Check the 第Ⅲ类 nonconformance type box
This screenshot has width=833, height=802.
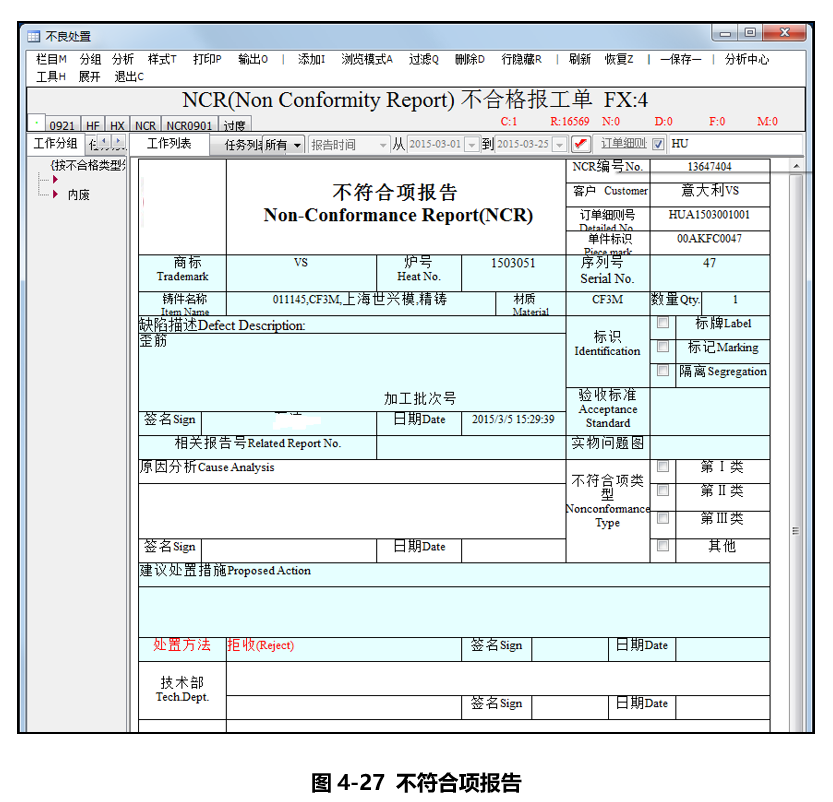662,518
